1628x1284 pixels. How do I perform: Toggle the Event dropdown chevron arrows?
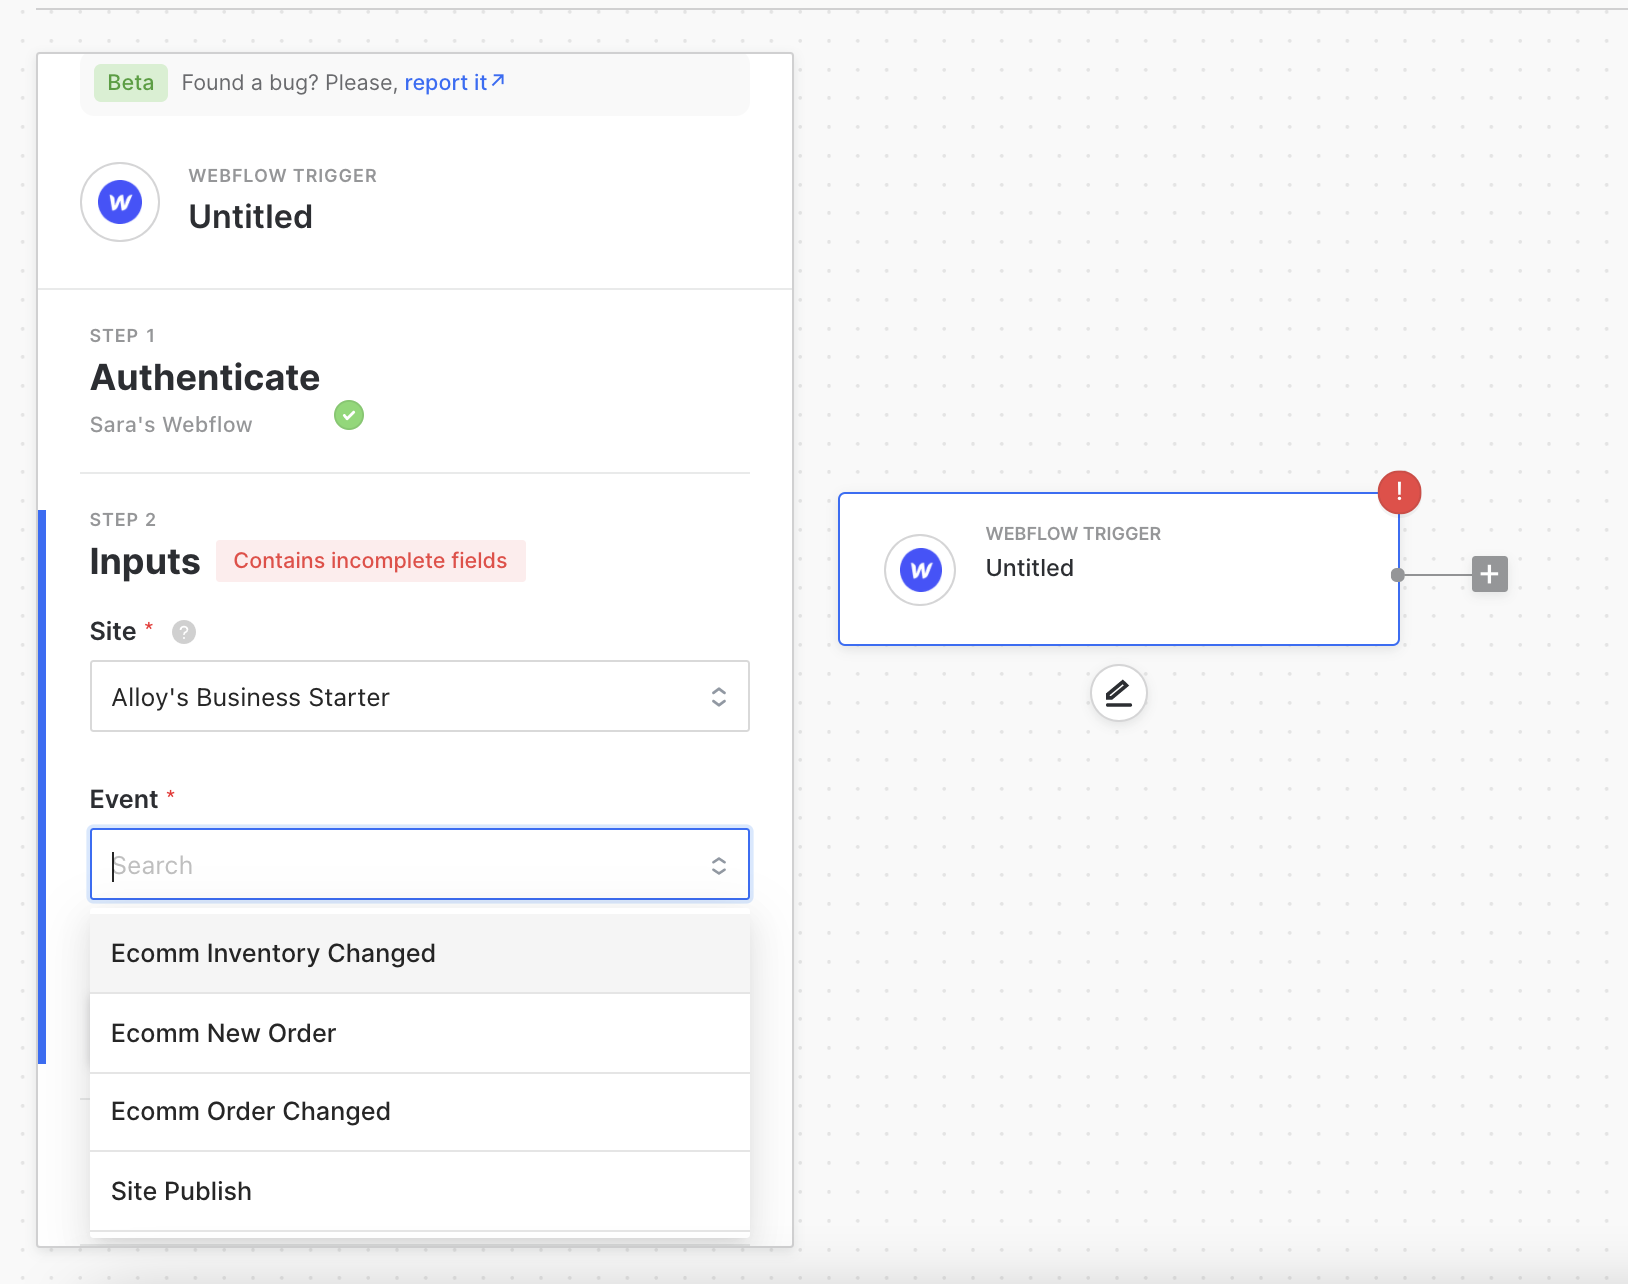tap(718, 865)
